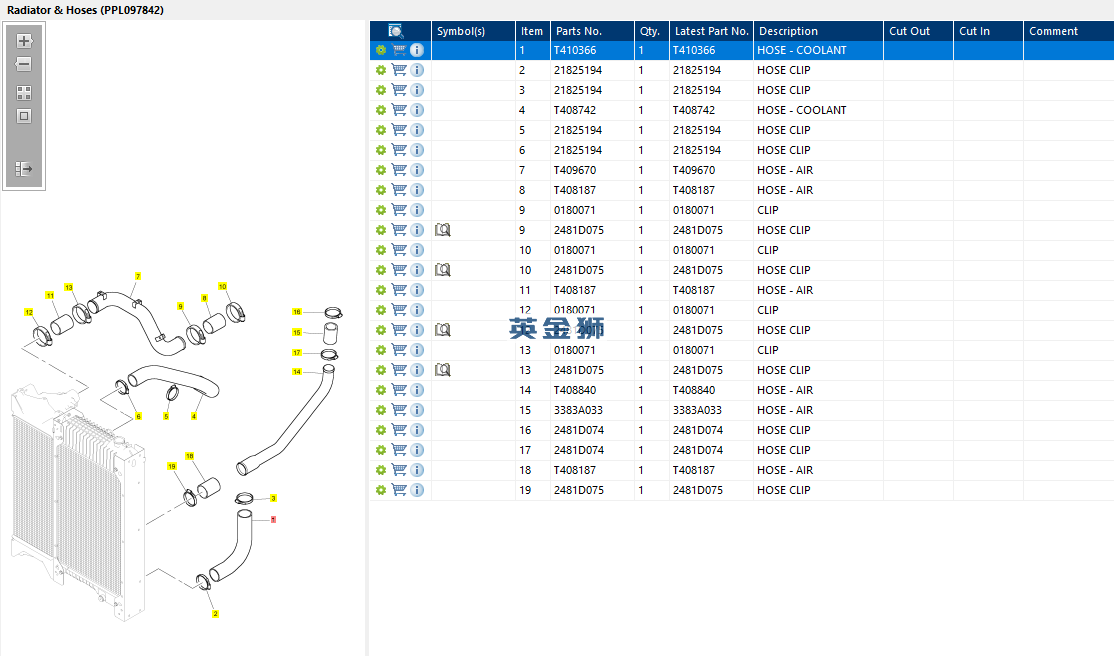Viewport: 1114px width, 656px height.
Task: Click callout label 14 in the diagram
Action: coord(297,372)
